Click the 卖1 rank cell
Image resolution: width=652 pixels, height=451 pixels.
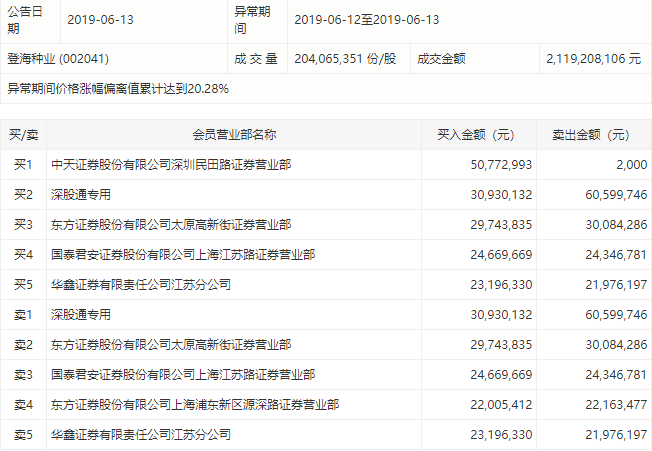[x=23, y=315]
